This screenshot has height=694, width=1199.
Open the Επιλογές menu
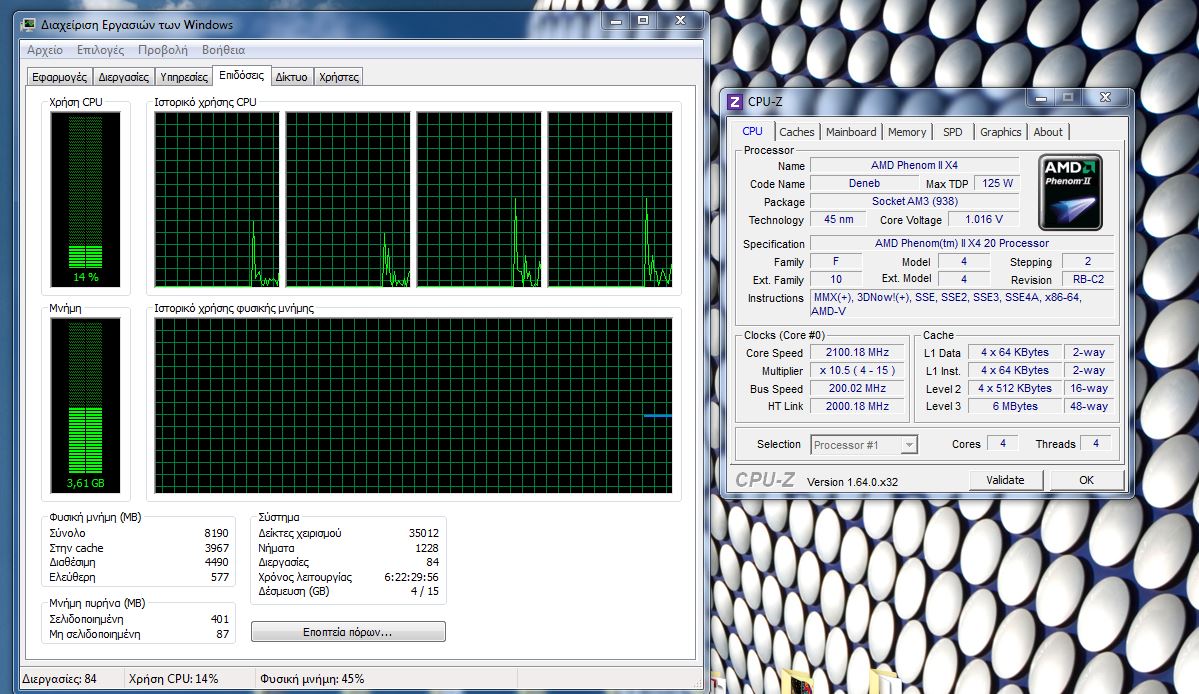point(100,50)
